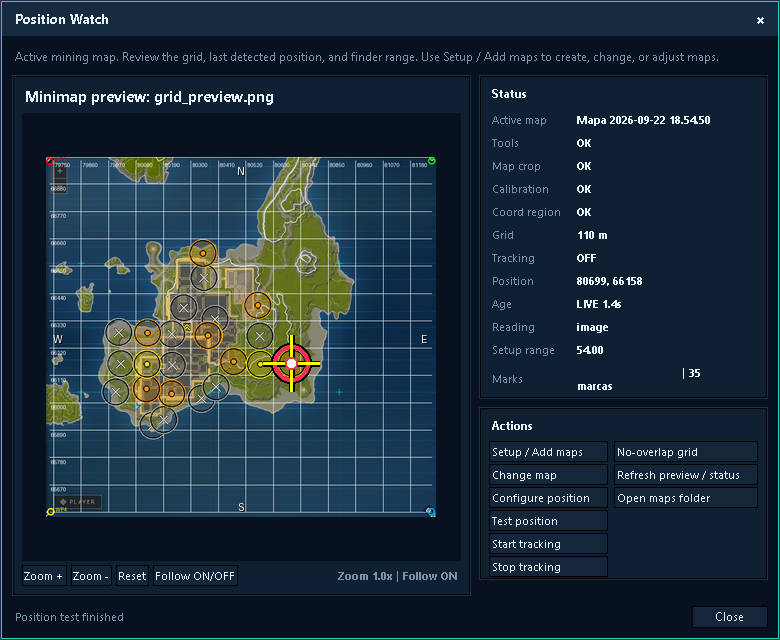Stop tracking the position
The height and width of the screenshot is (640, 780).
coord(548,566)
